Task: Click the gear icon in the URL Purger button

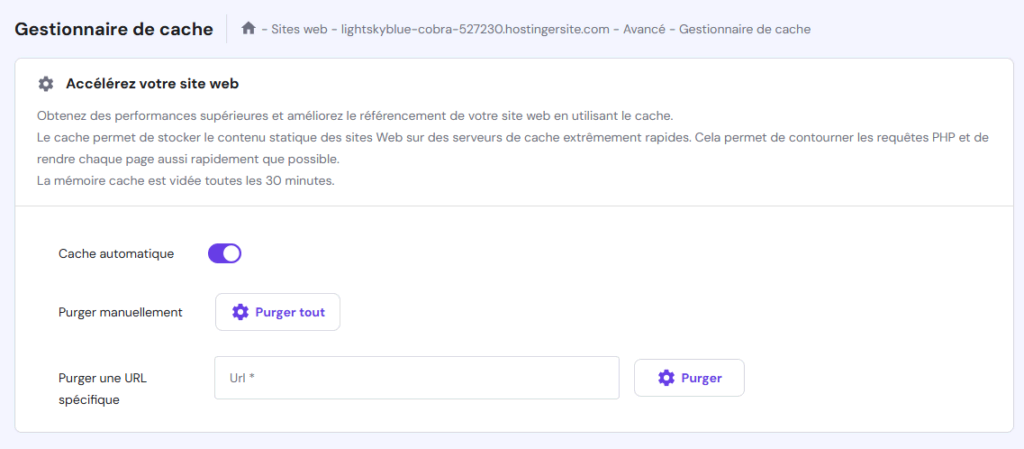Action: (666, 378)
